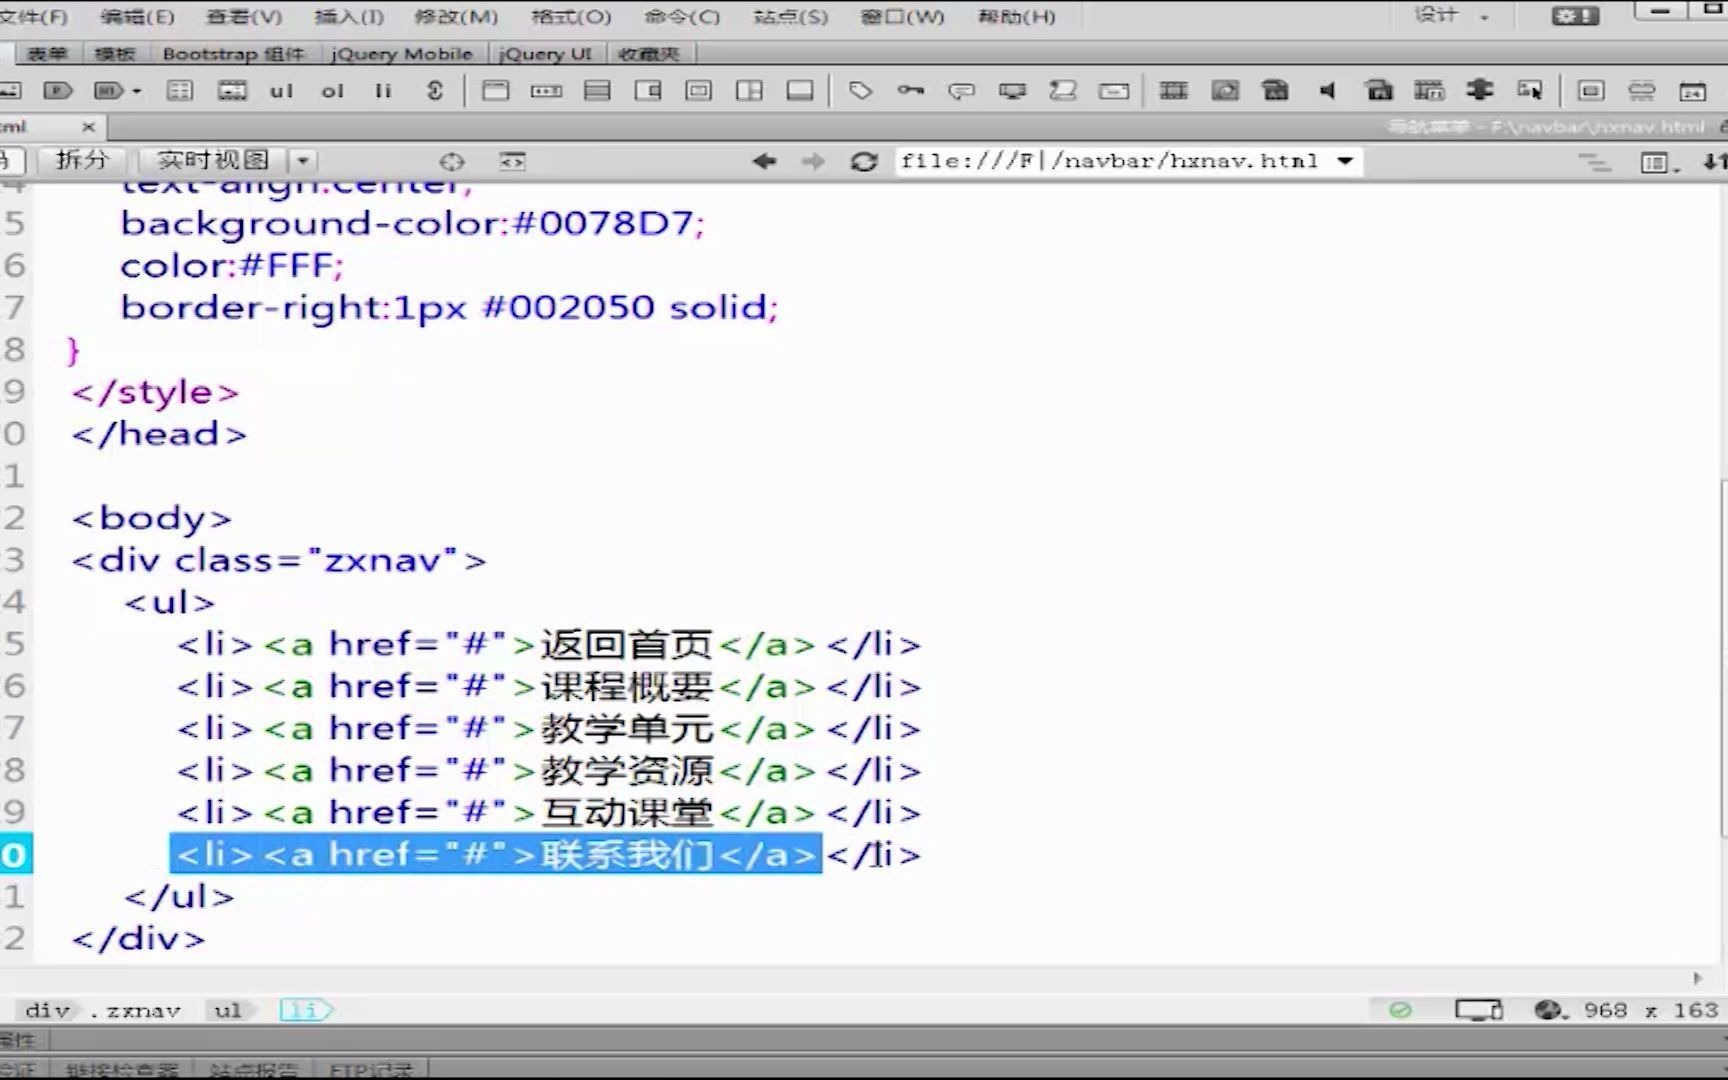Image resolution: width=1728 pixels, height=1080 pixels.
Task: Refresh the live view
Action: tap(864, 161)
